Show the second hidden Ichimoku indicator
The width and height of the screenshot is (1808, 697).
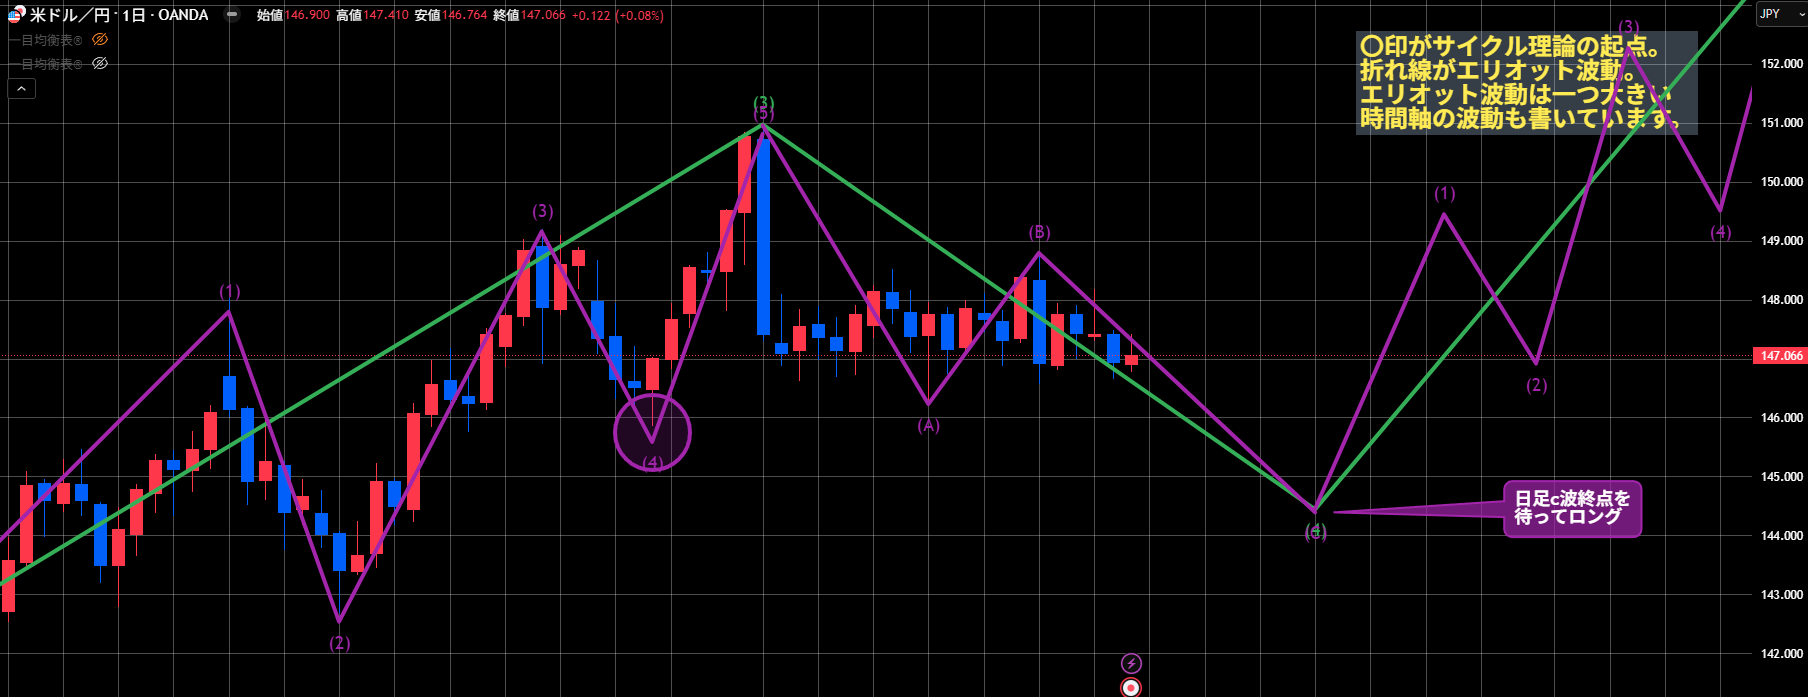coord(100,64)
